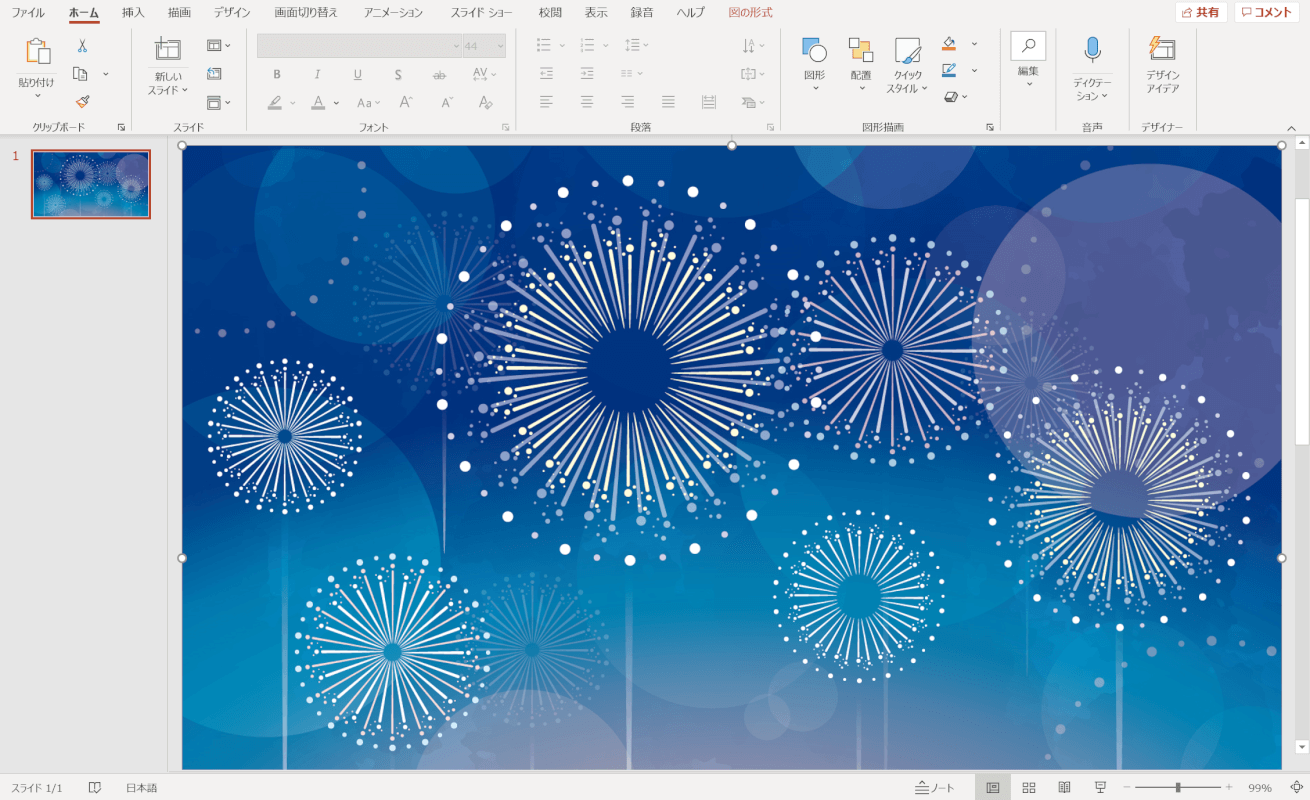Start Slide Show from status bar
The height and width of the screenshot is (800, 1310).
pyautogui.click(x=1100, y=788)
